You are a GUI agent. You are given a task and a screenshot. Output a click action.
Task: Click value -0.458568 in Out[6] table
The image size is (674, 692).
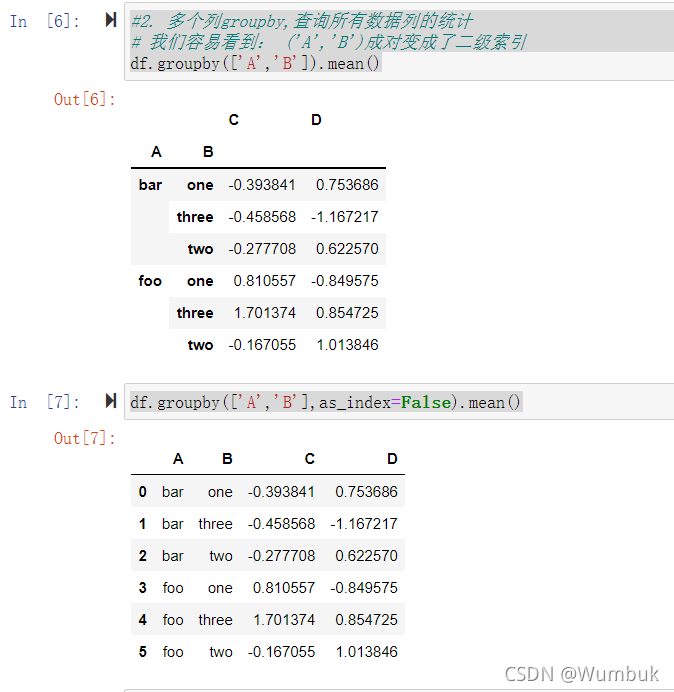pos(262,217)
